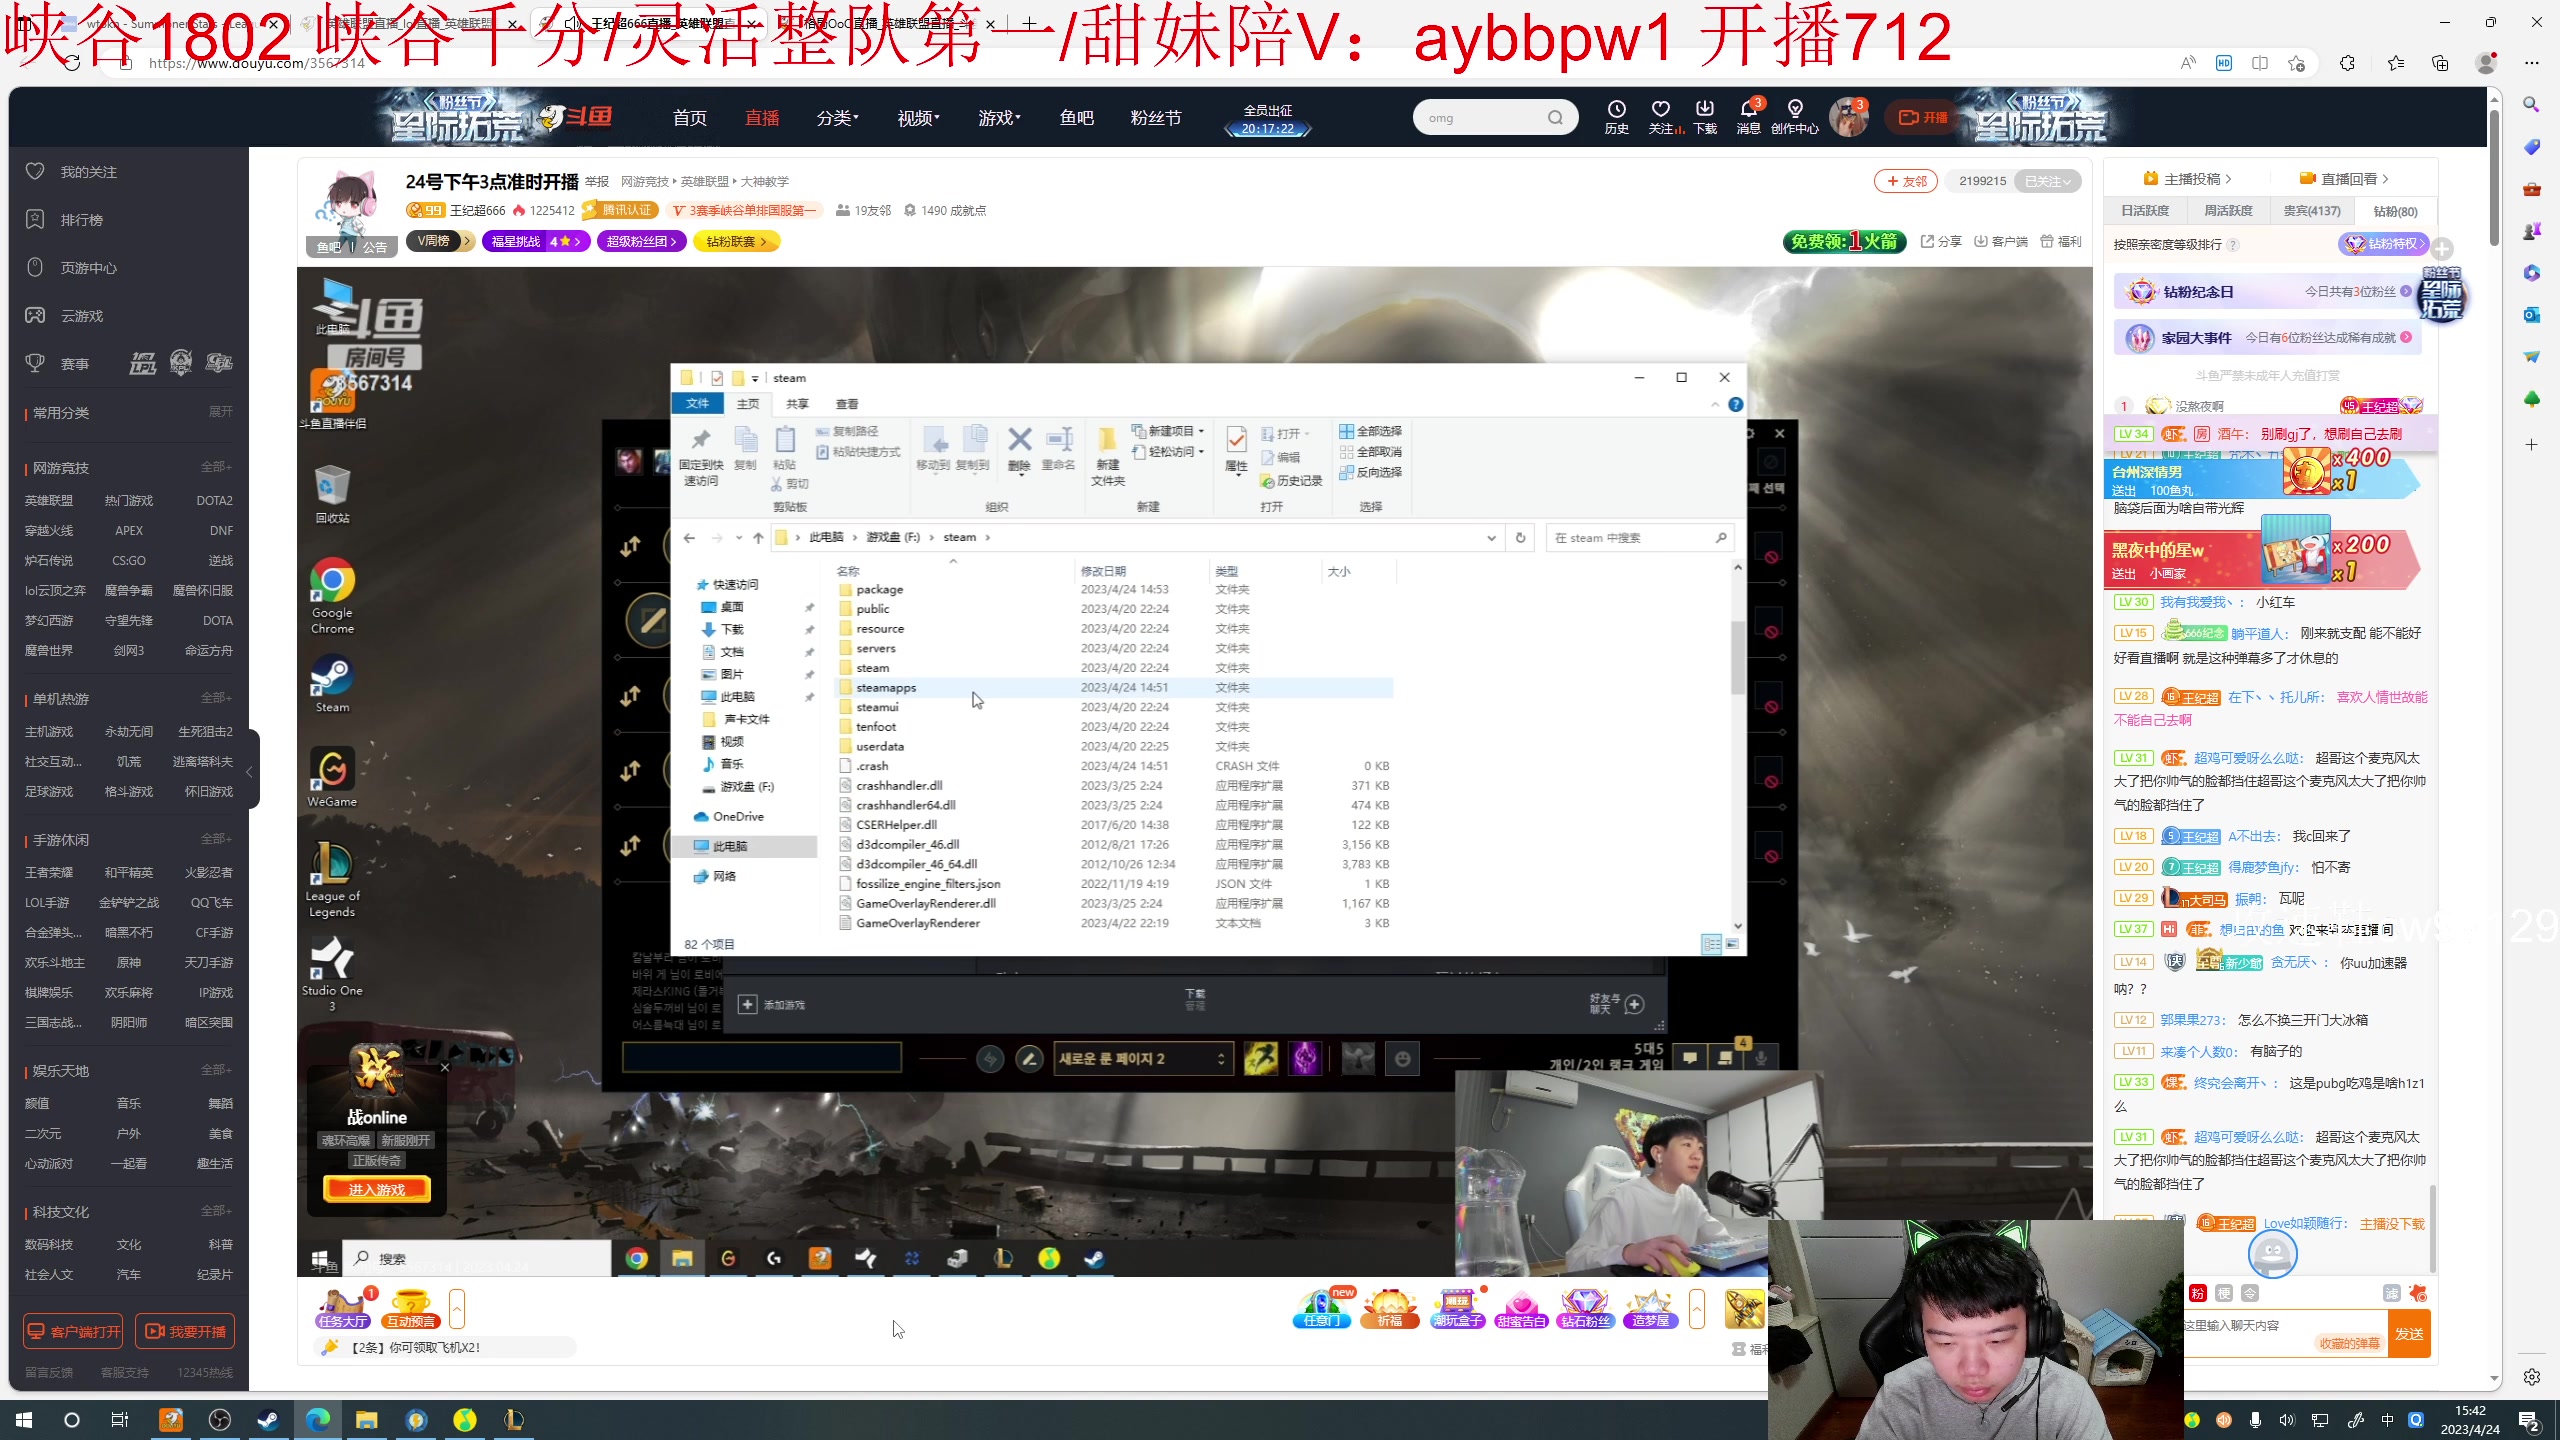The width and height of the screenshot is (2560, 1440).
Task: Click the refresh icon in Explorer address bar
Action: (x=1521, y=537)
